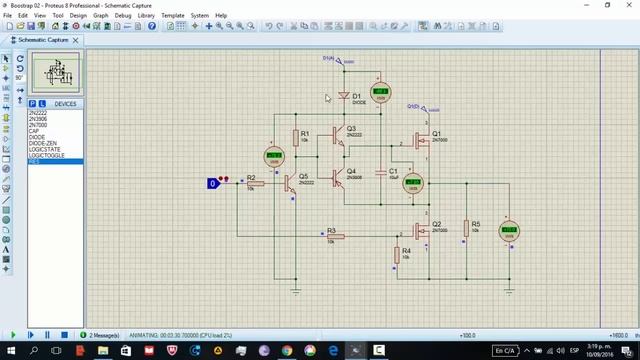Select the 2D box drawing tool

point(6,210)
